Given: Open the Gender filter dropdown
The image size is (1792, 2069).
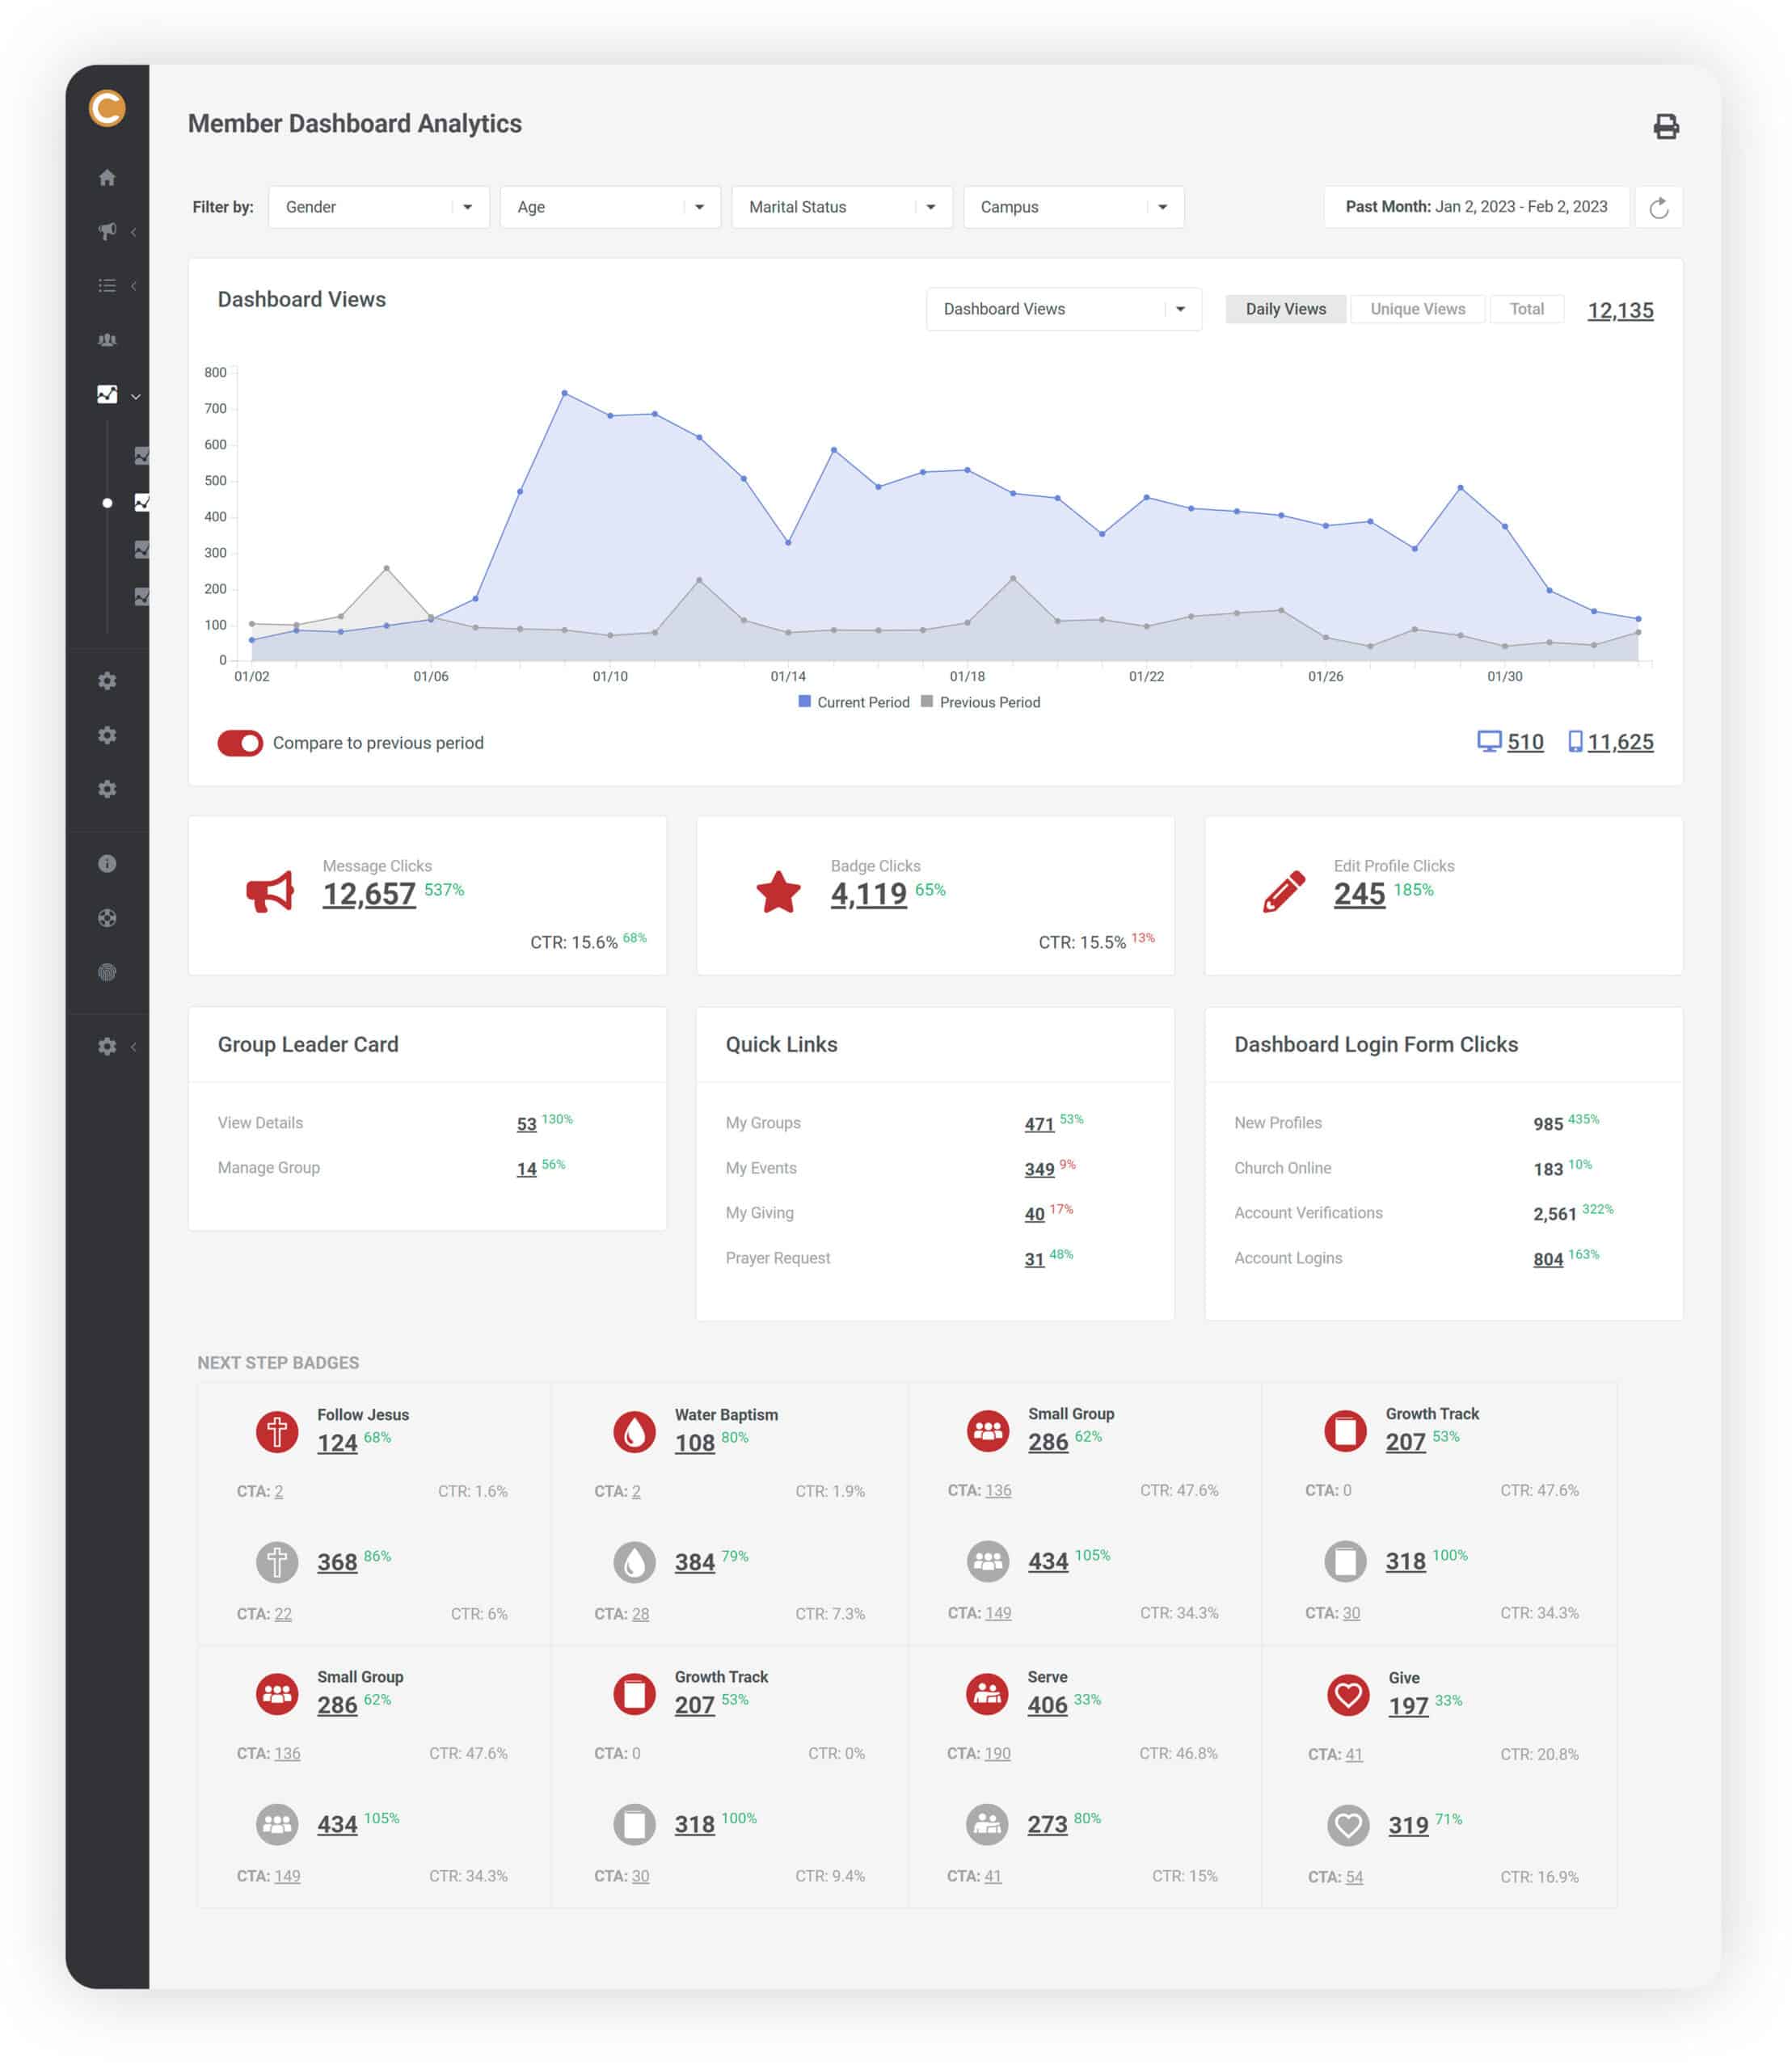Looking at the screenshot, I should (379, 207).
